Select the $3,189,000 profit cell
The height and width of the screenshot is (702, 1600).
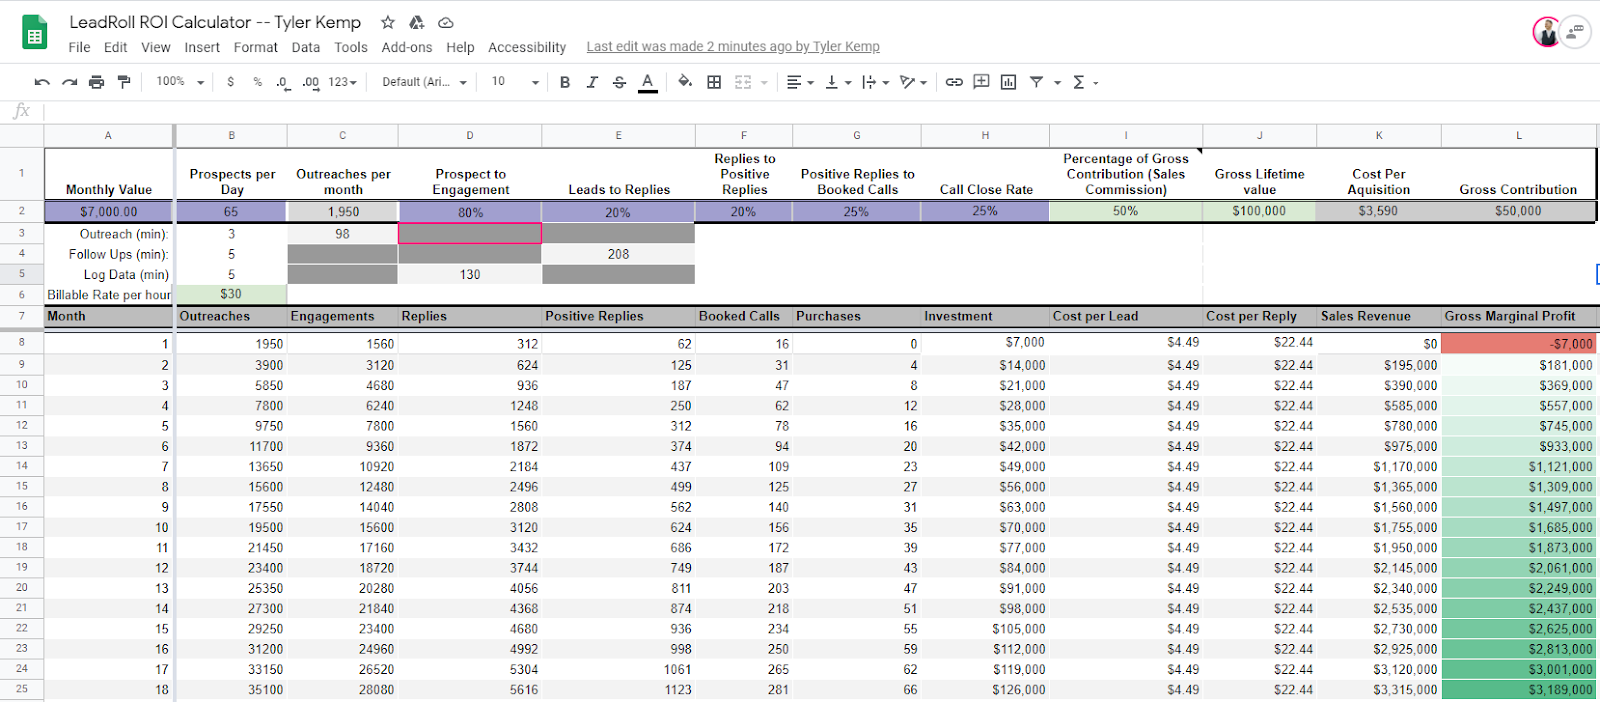click(x=1519, y=690)
